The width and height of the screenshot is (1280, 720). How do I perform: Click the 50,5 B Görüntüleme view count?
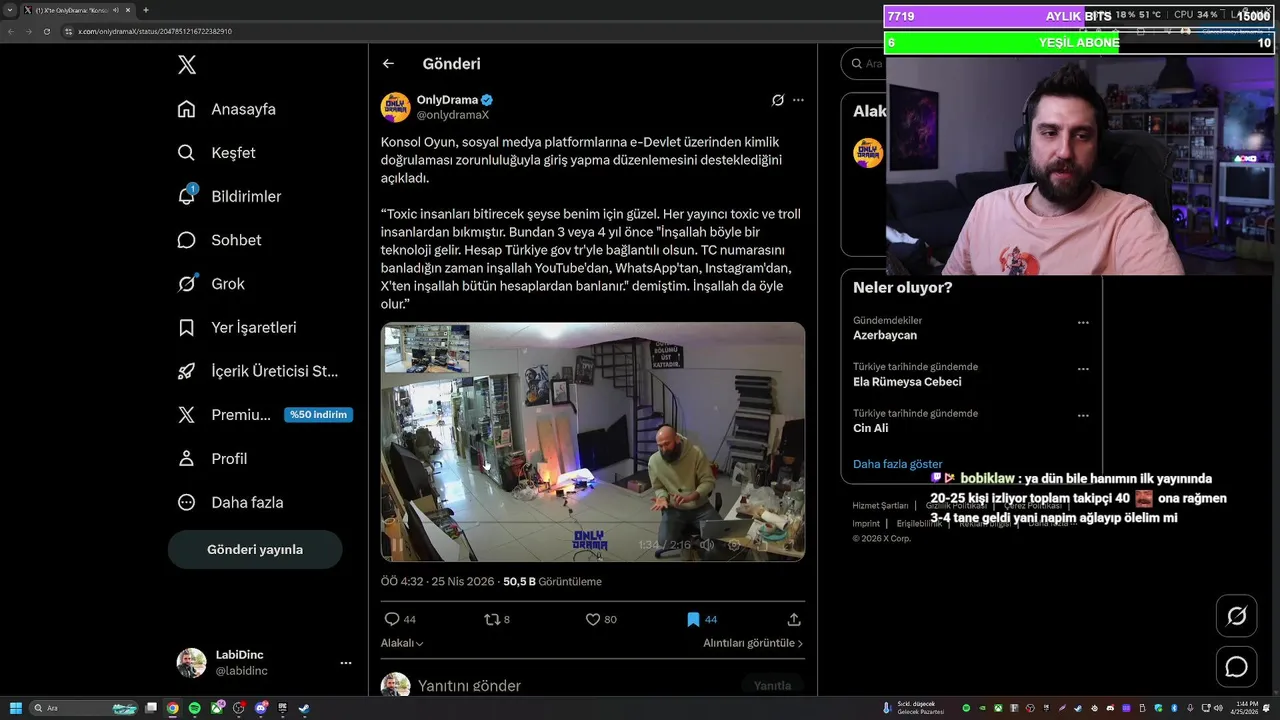(552, 582)
